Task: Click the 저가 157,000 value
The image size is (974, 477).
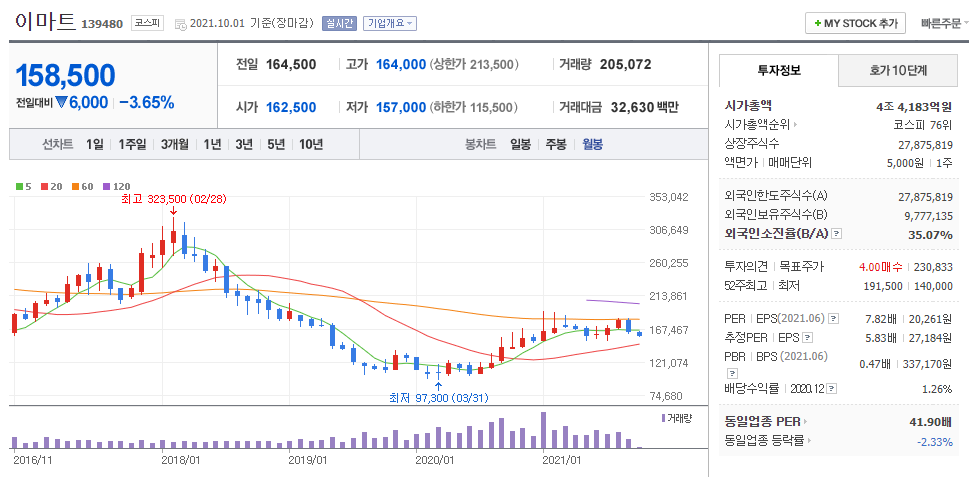Action: tap(401, 107)
